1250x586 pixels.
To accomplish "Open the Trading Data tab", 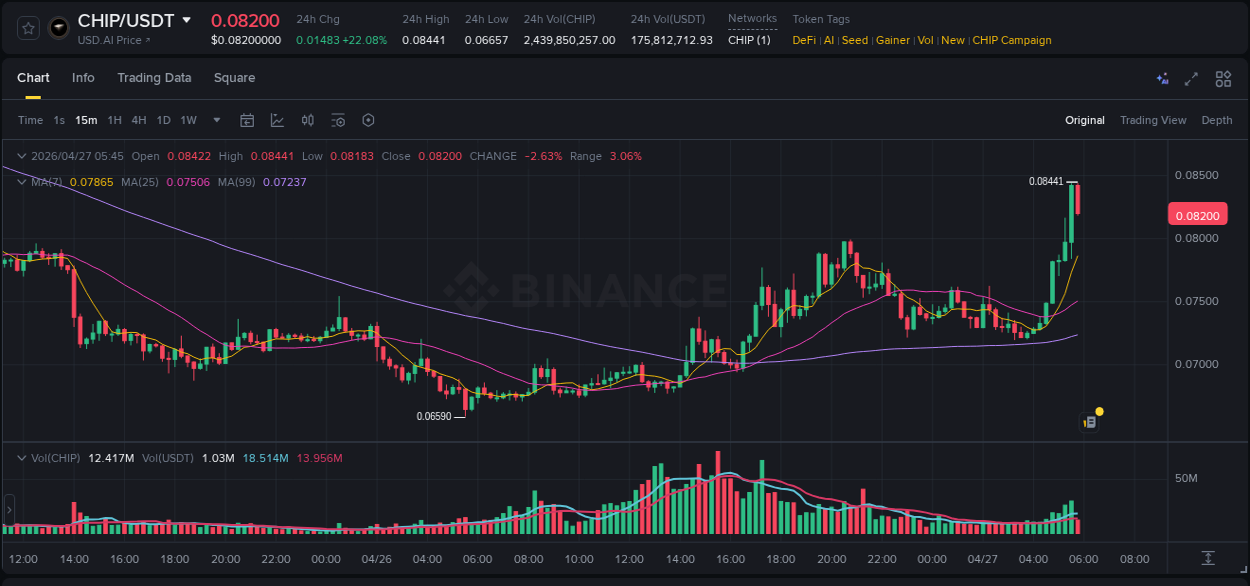I will coord(154,78).
